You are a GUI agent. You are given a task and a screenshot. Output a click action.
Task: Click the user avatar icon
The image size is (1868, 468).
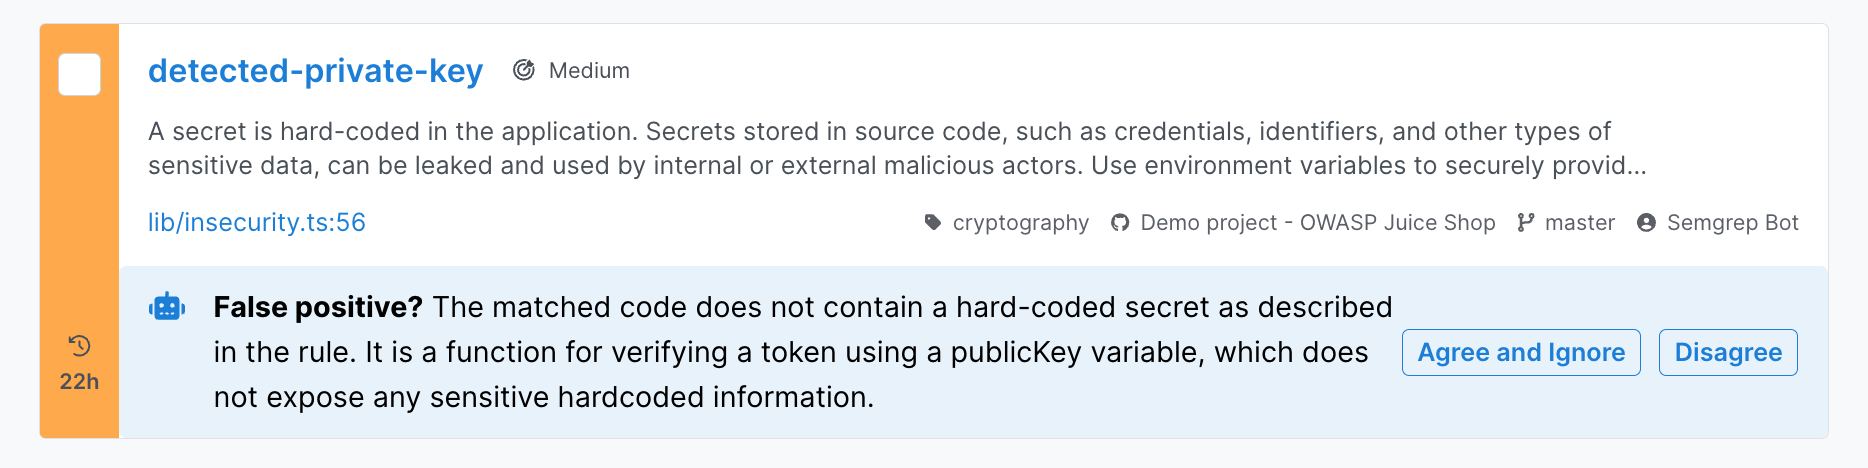[x=1646, y=222]
